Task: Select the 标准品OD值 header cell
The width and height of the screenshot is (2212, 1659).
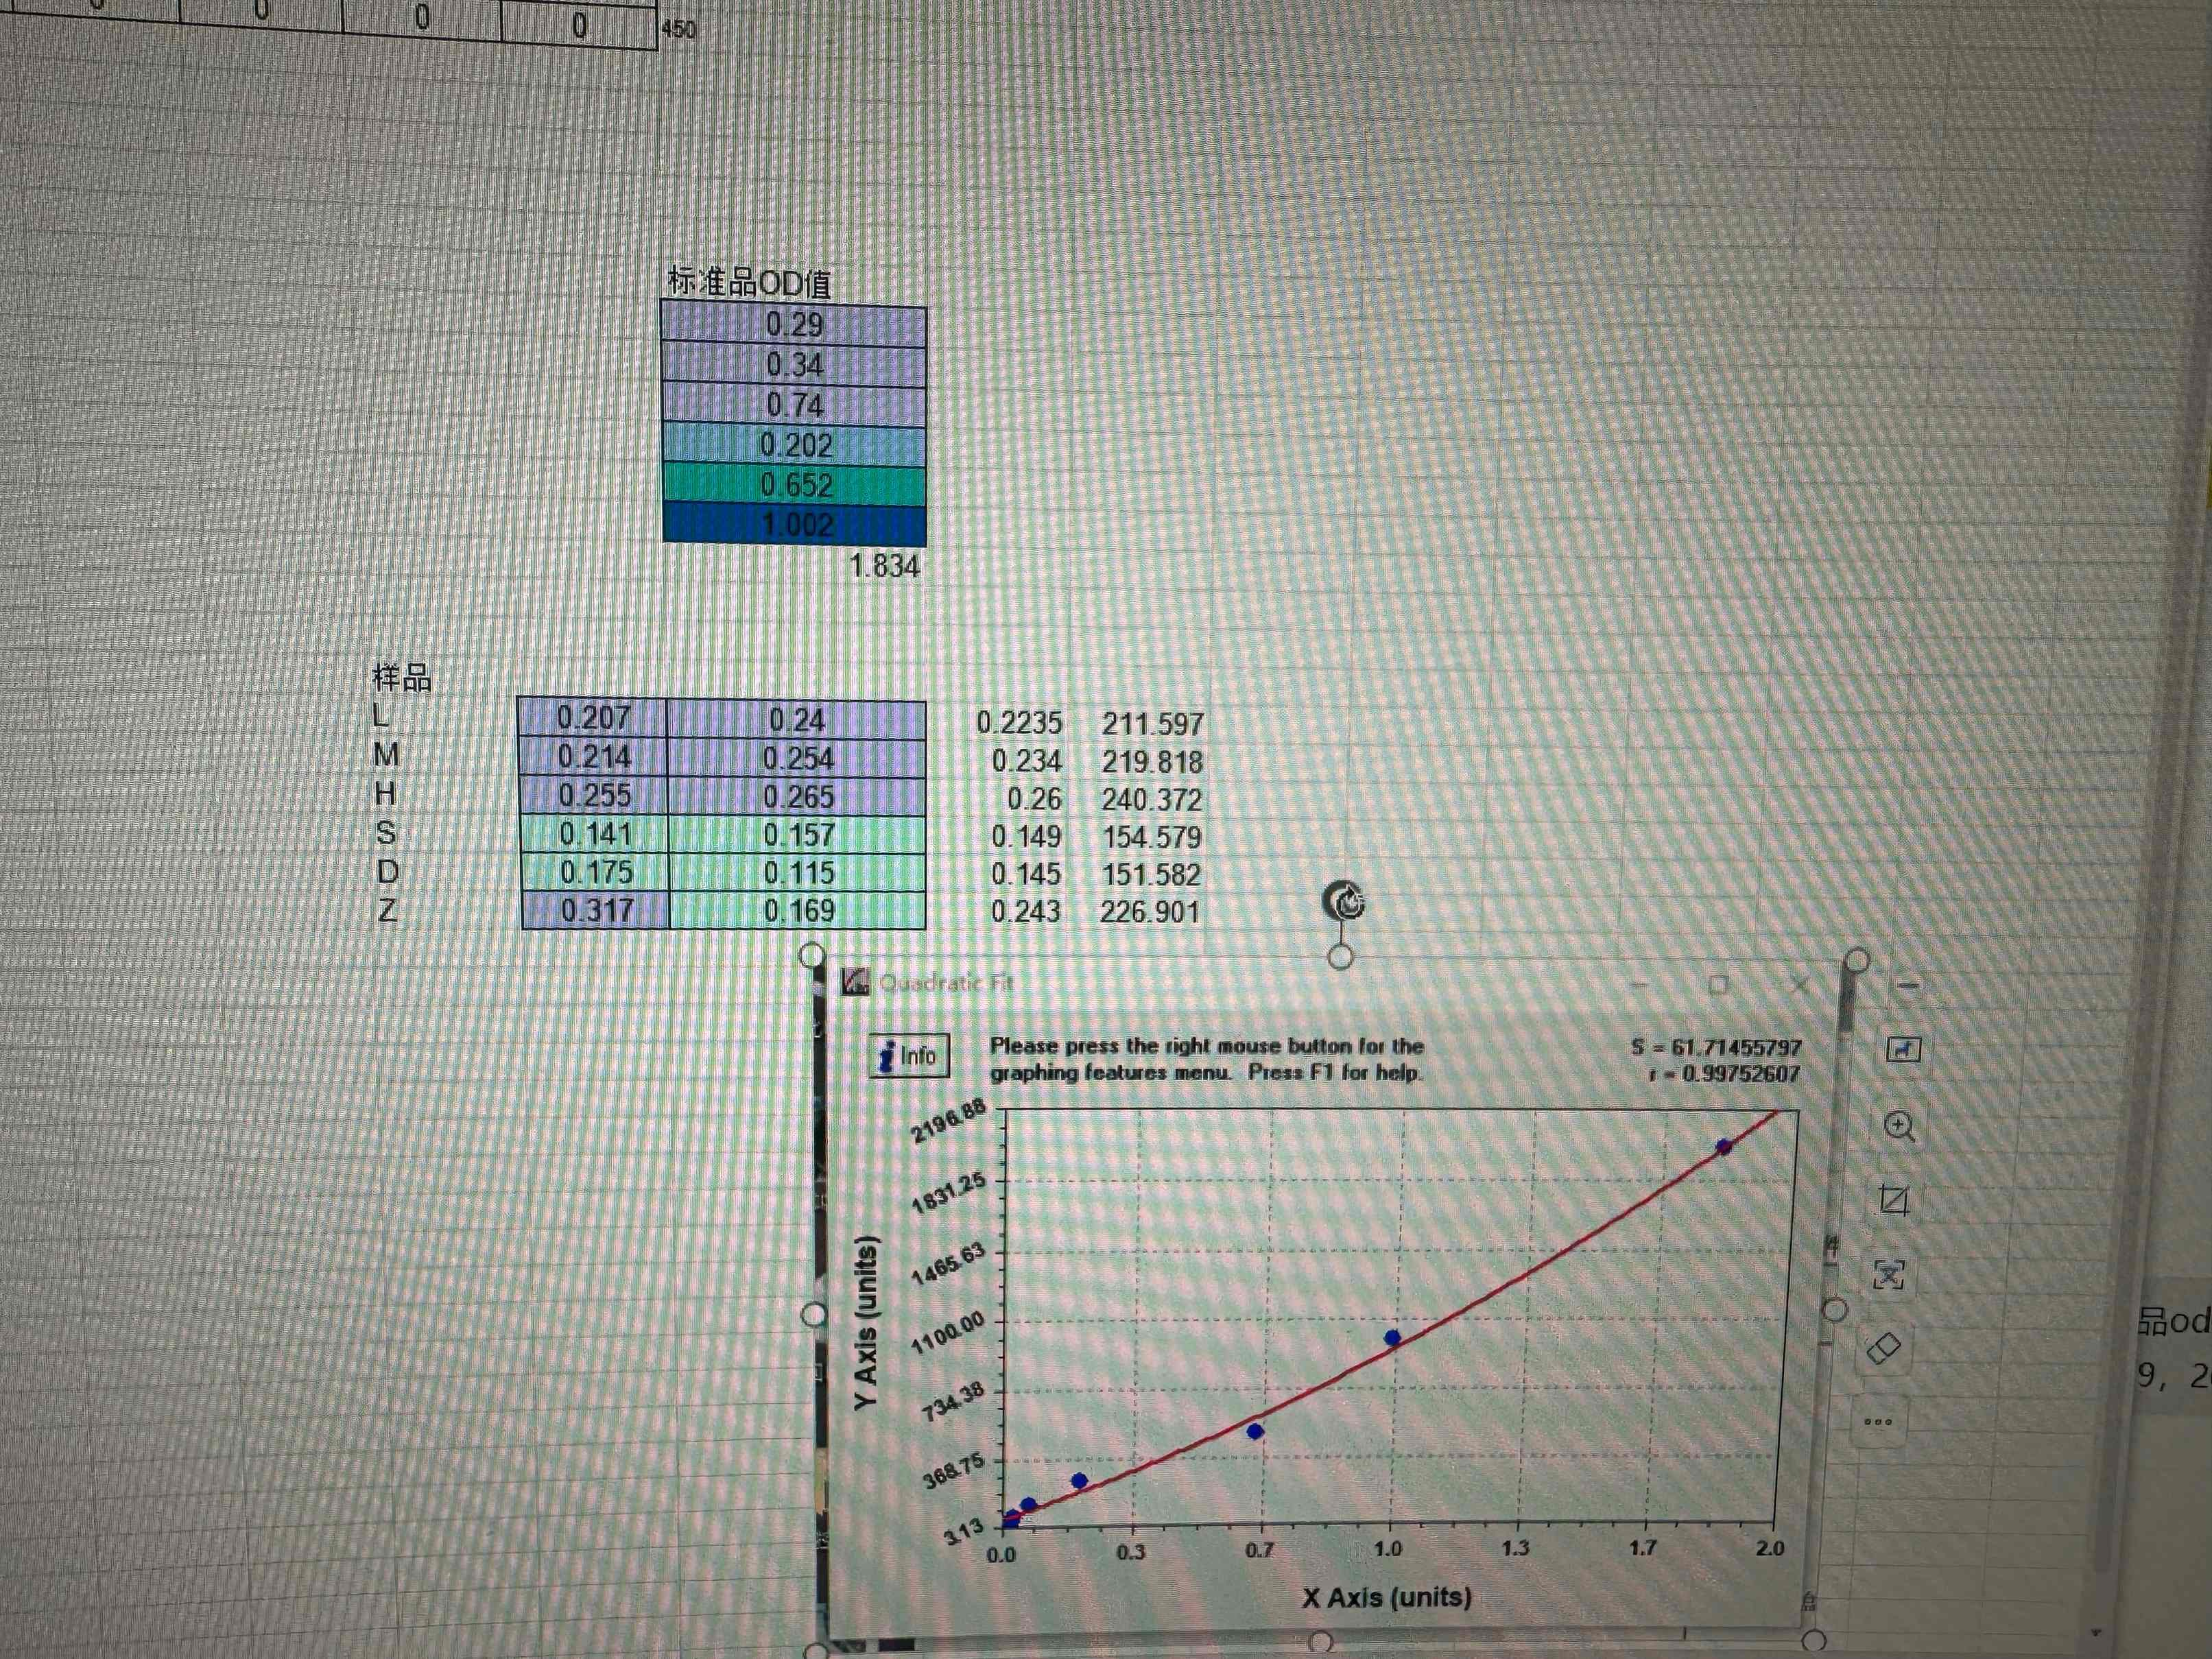Action: coord(750,283)
